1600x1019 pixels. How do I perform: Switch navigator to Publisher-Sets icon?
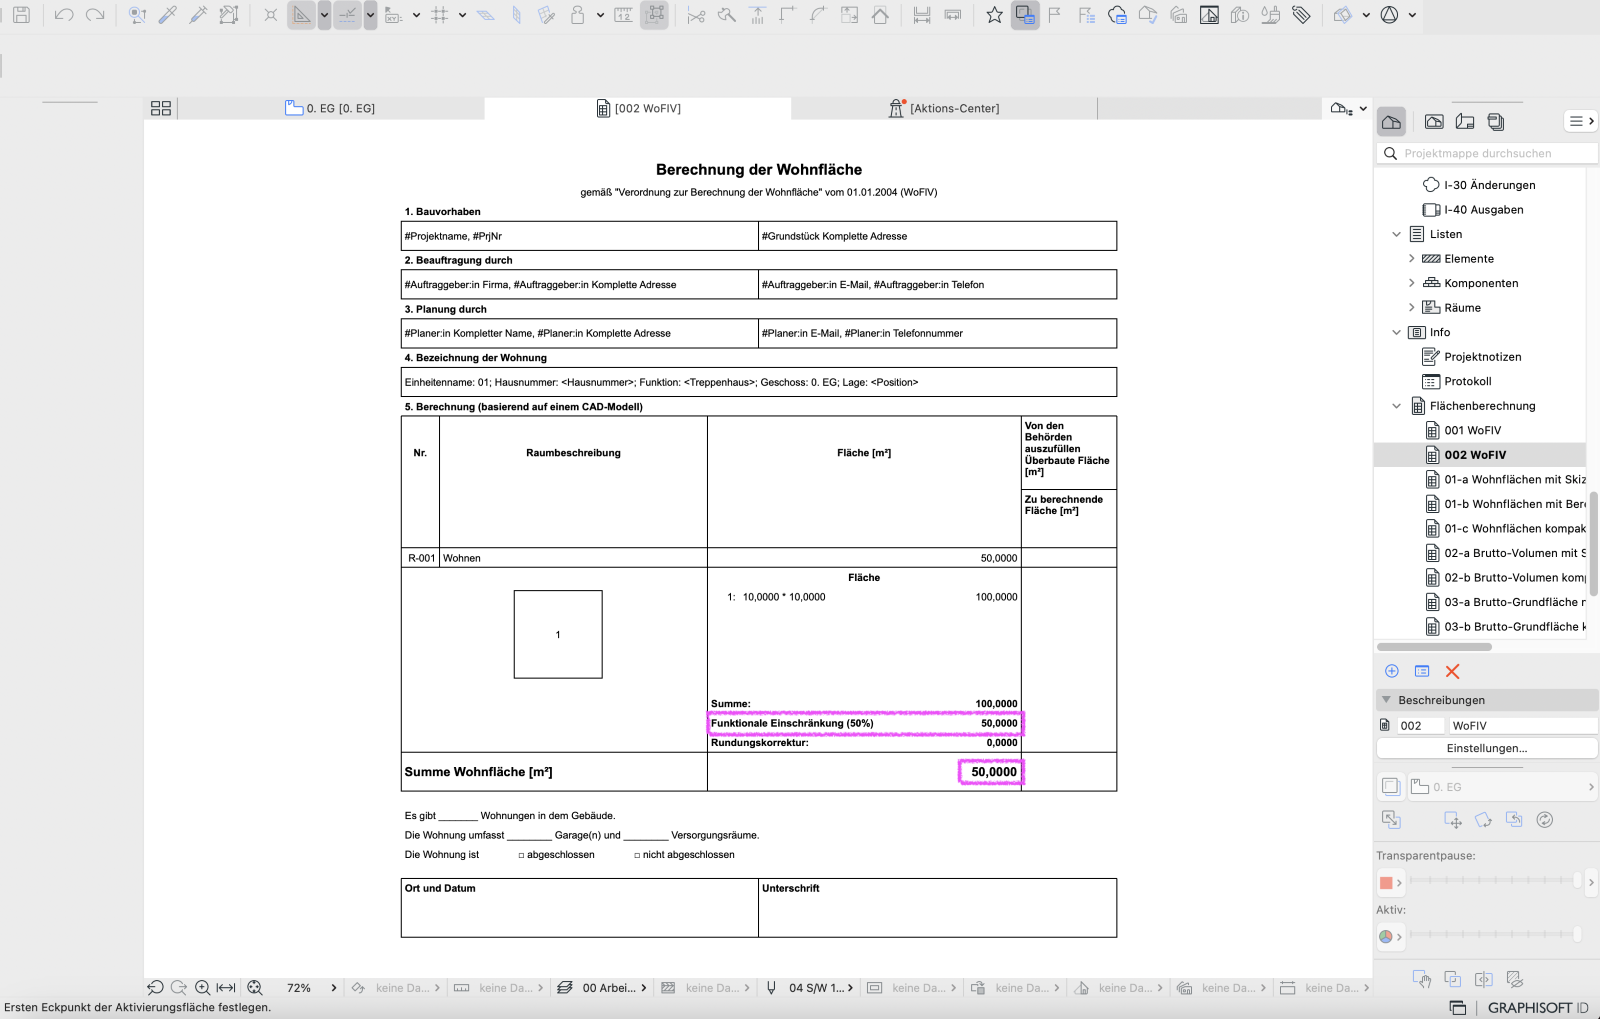coord(1496,122)
